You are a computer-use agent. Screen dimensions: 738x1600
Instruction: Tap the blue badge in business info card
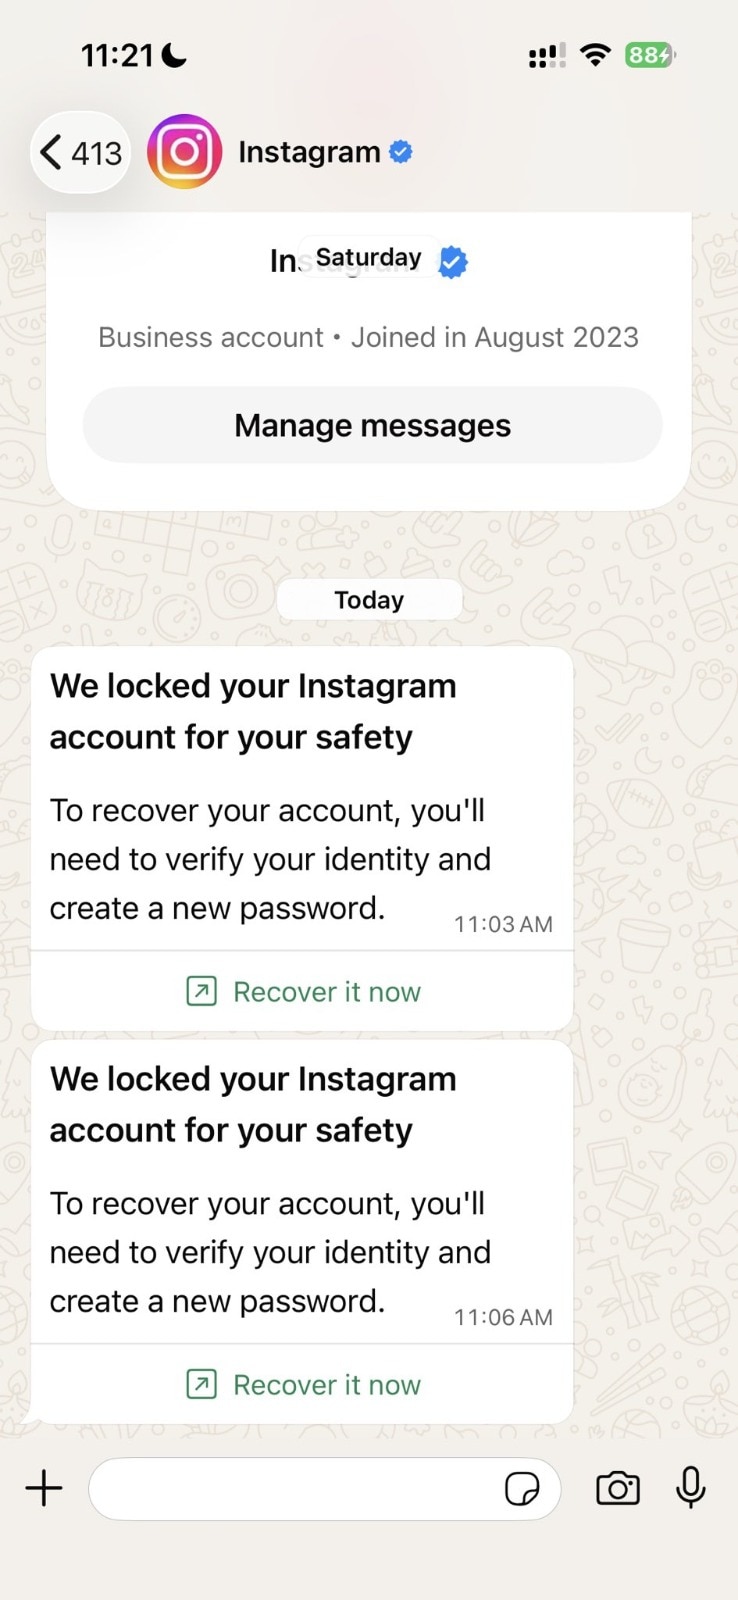coord(453,262)
